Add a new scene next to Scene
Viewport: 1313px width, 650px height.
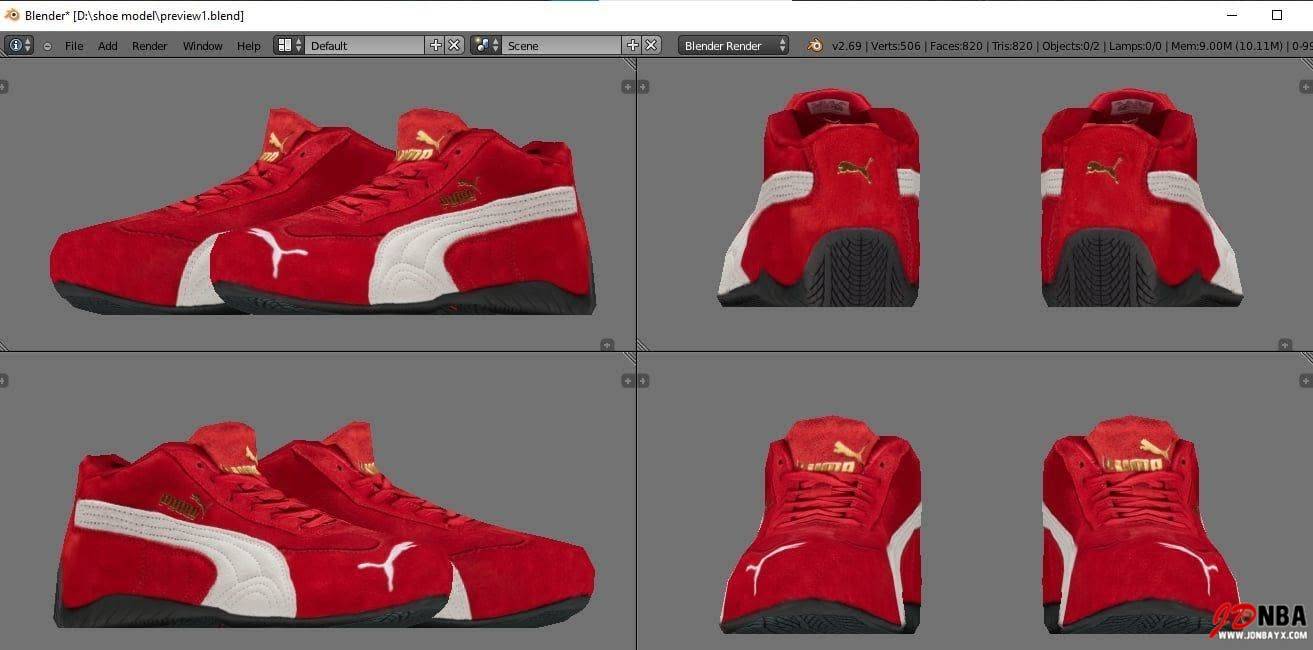[x=632, y=45]
